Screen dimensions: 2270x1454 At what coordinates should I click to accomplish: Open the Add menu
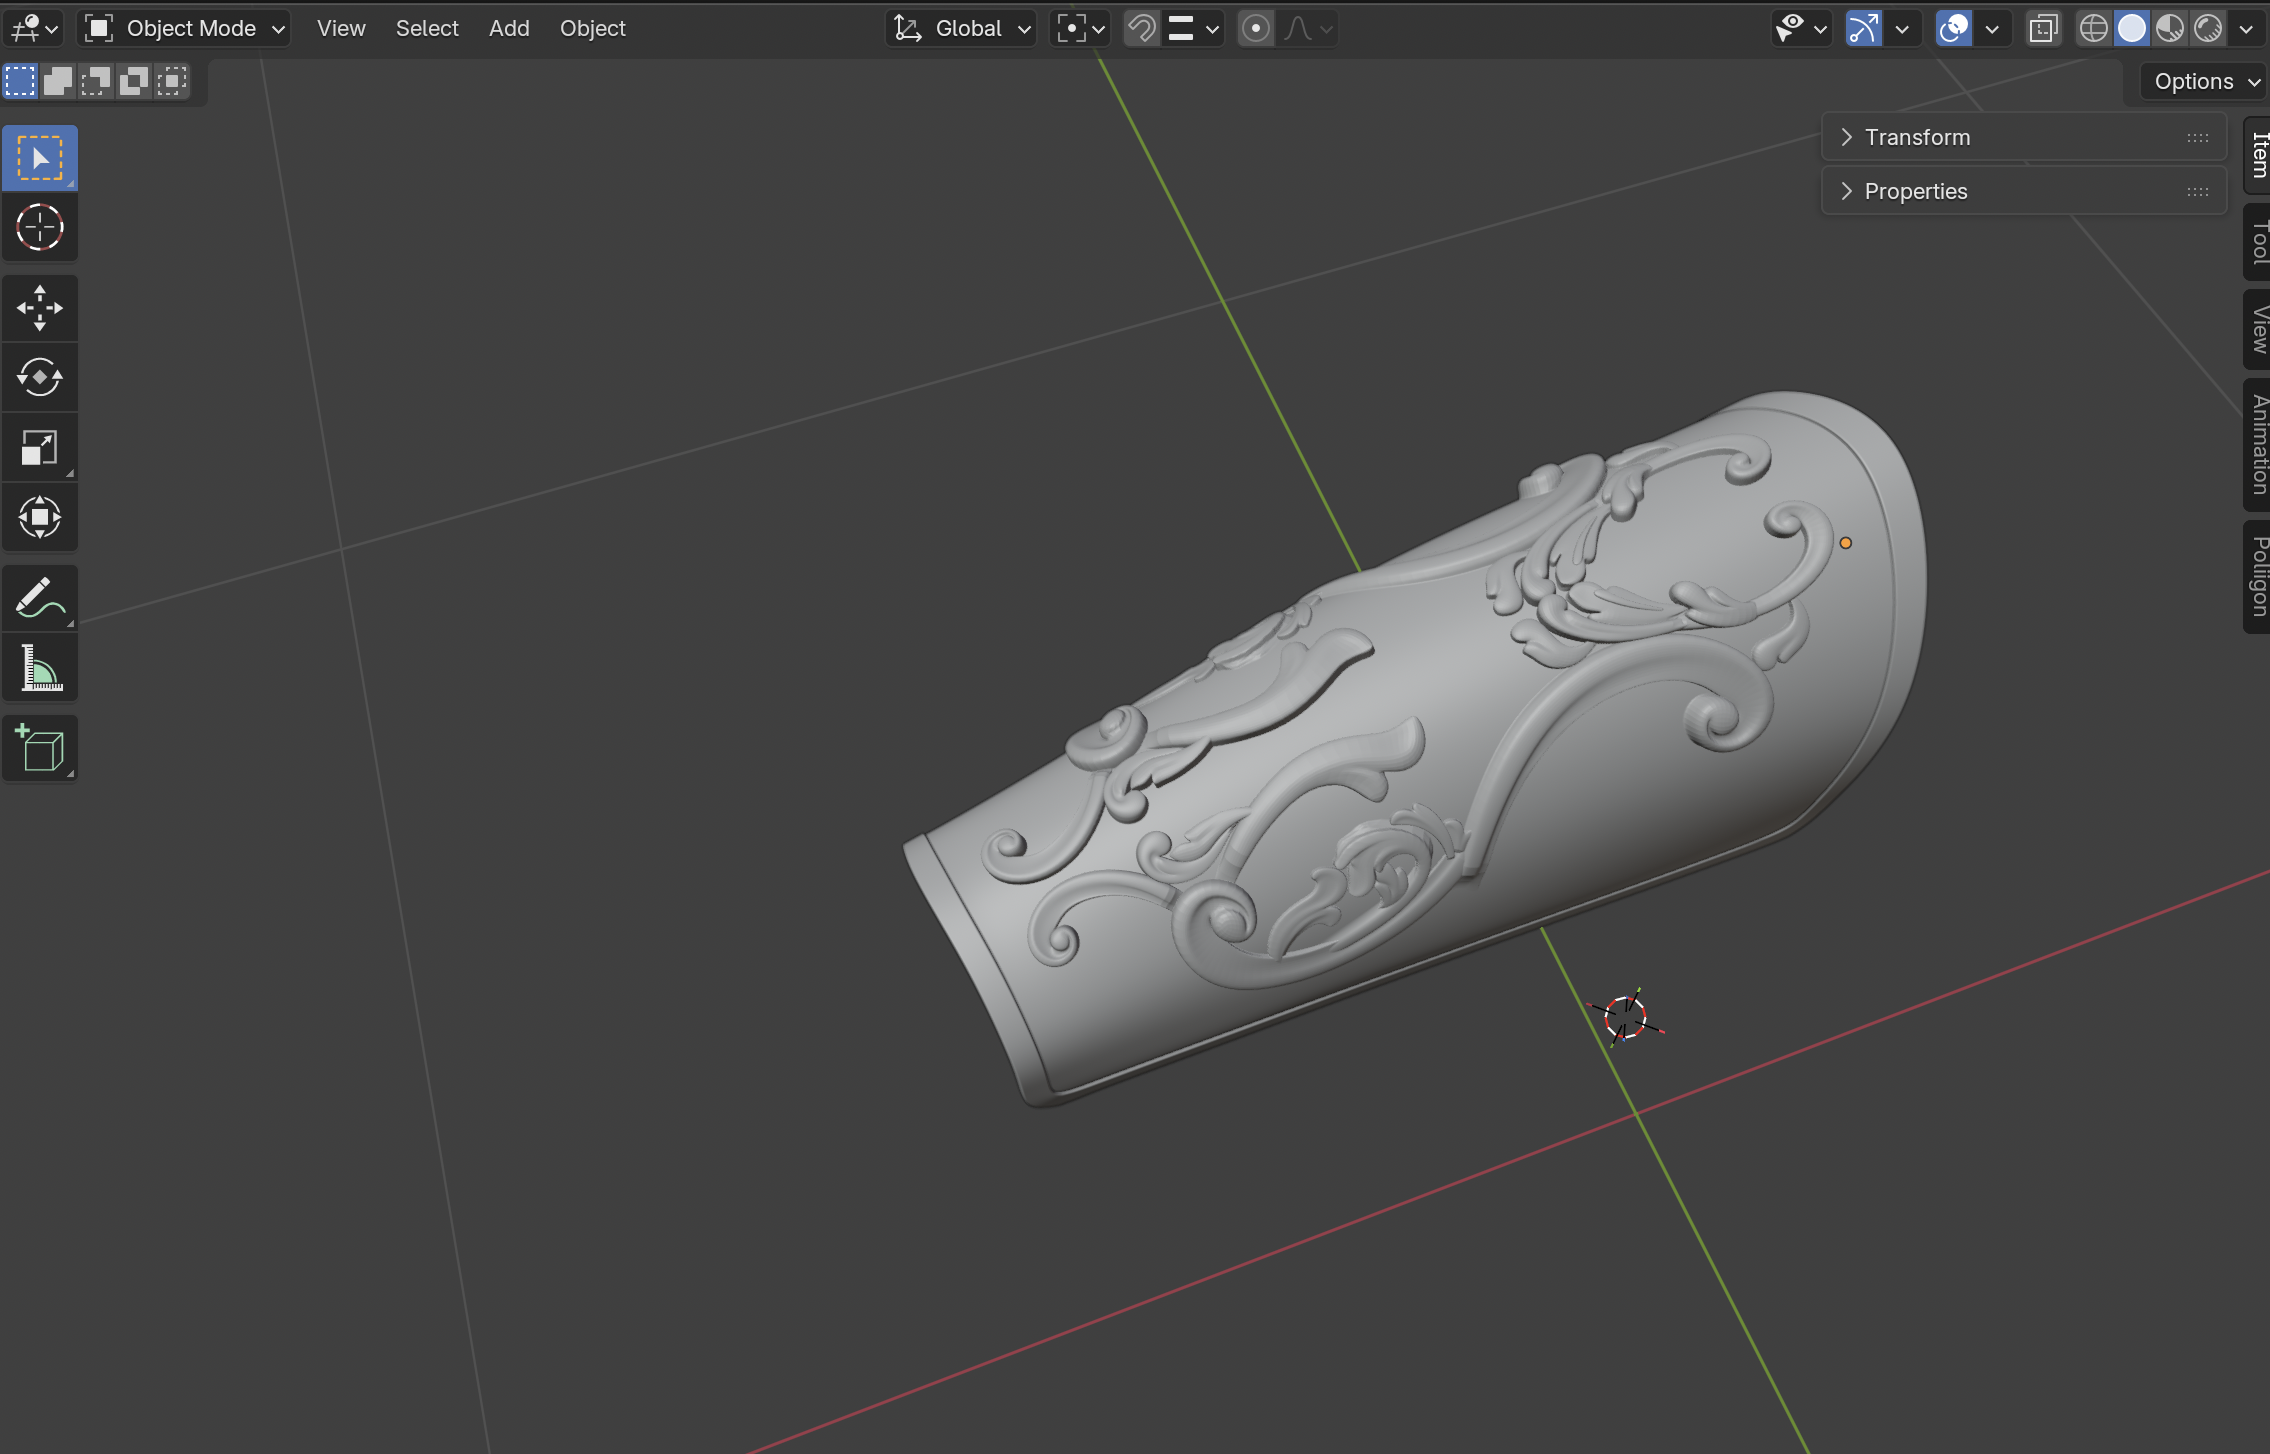tap(509, 28)
